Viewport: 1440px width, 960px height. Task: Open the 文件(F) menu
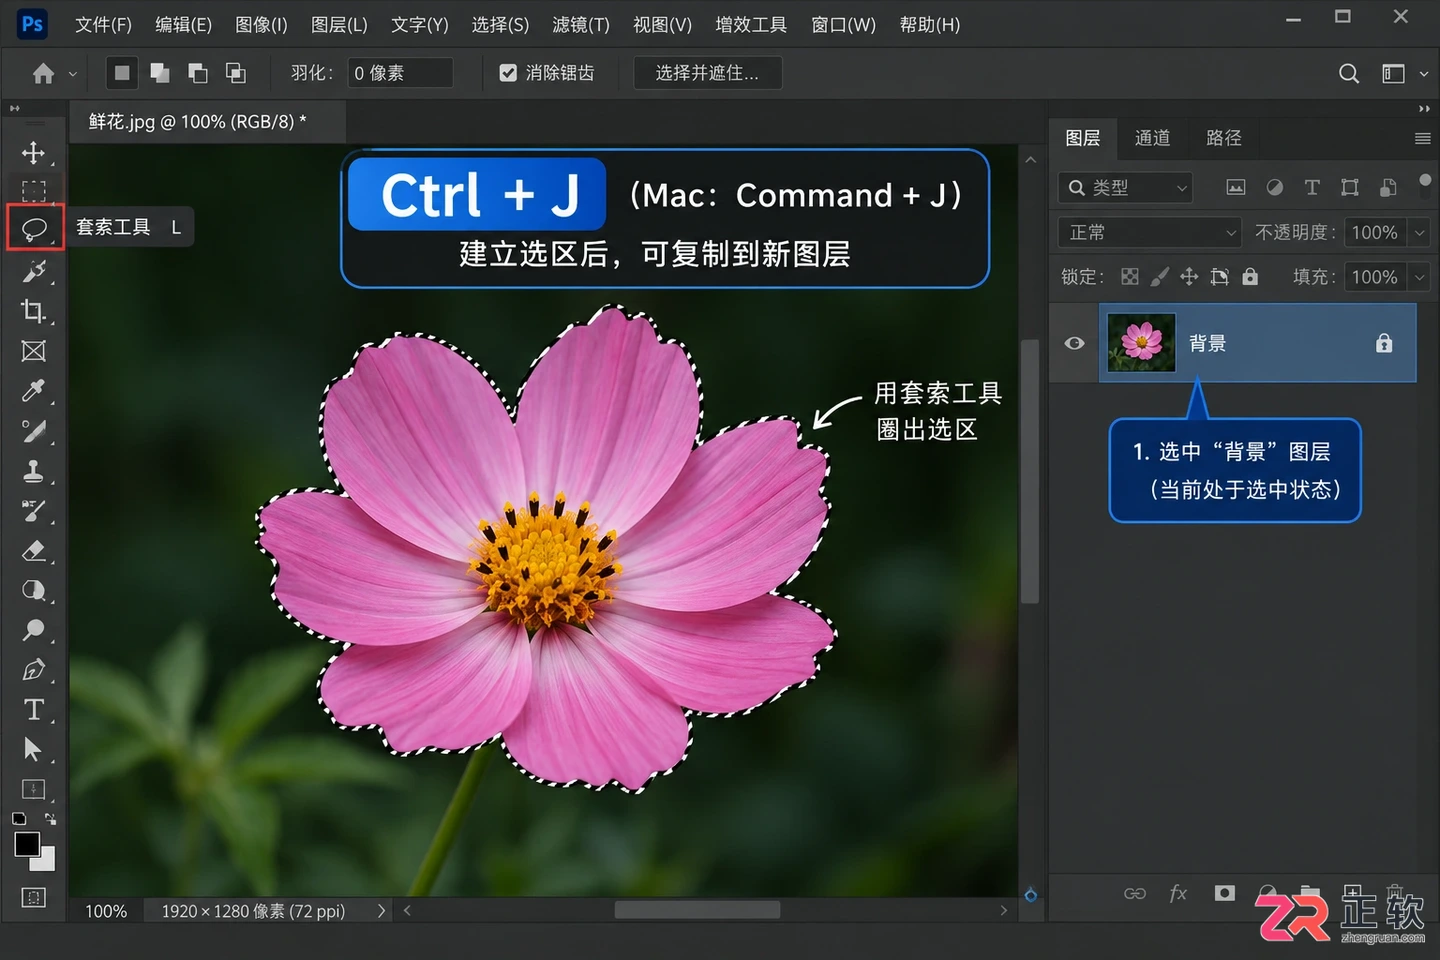103,24
